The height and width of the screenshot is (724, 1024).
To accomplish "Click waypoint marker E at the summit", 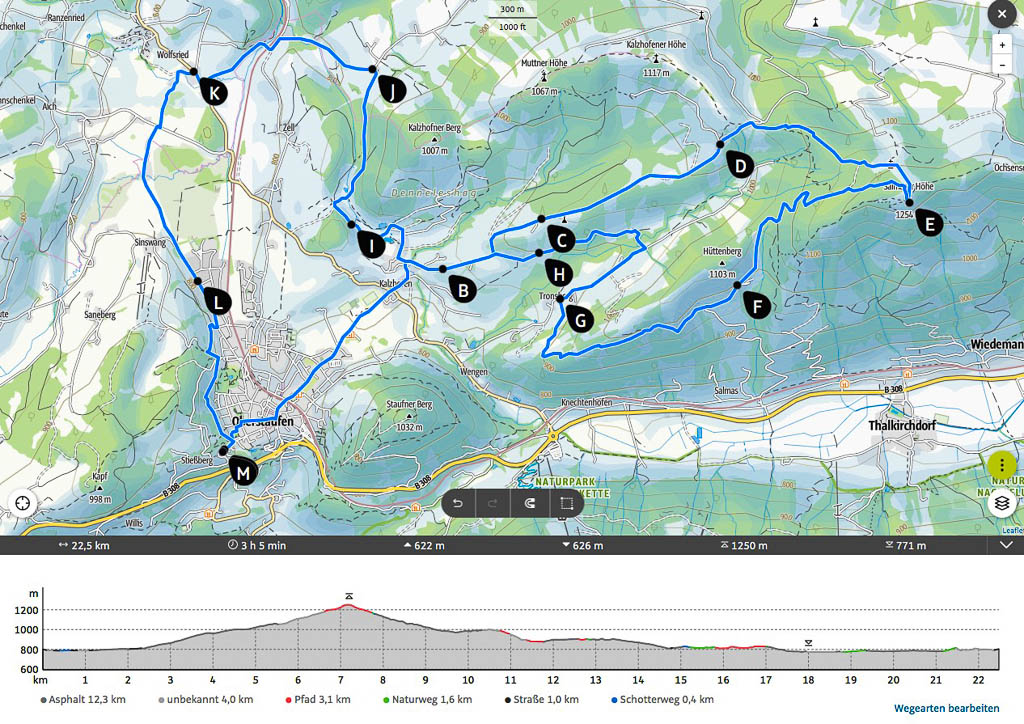I will [x=929, y=223].
